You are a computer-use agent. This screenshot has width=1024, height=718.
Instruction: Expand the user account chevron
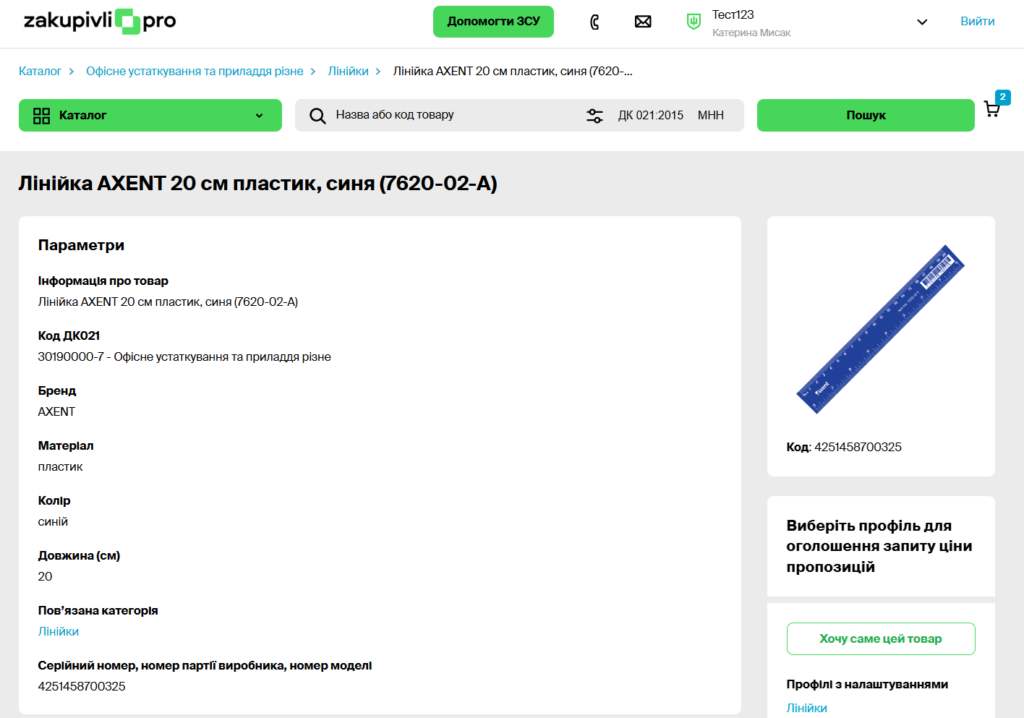coord(922,22)
